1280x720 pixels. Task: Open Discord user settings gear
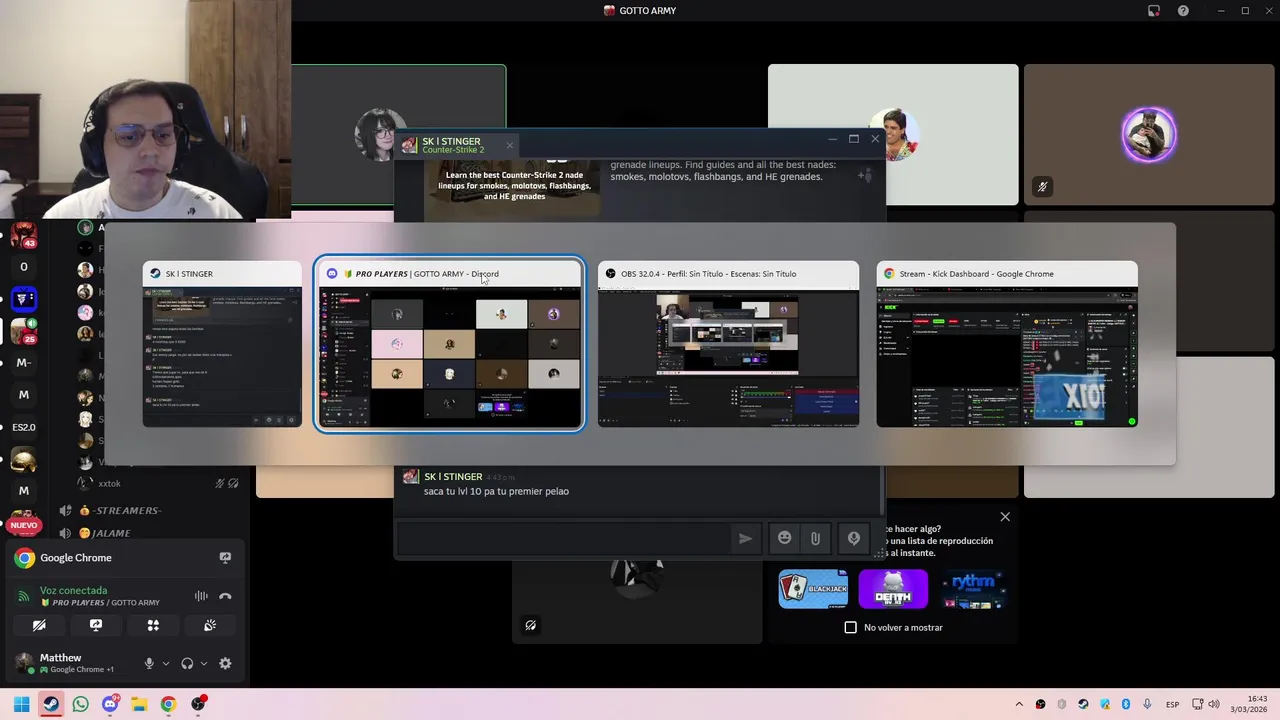(225, 663)
